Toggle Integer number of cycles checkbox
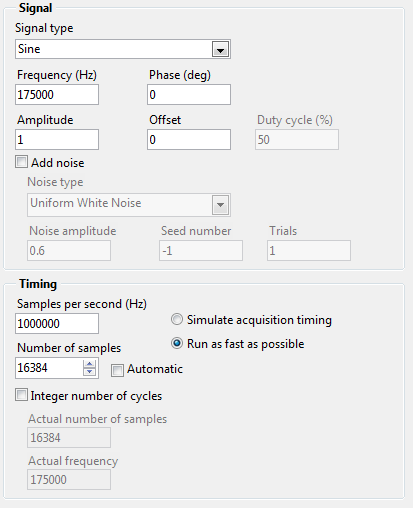This screenshot has height=508, width=413. coord(21,395)
